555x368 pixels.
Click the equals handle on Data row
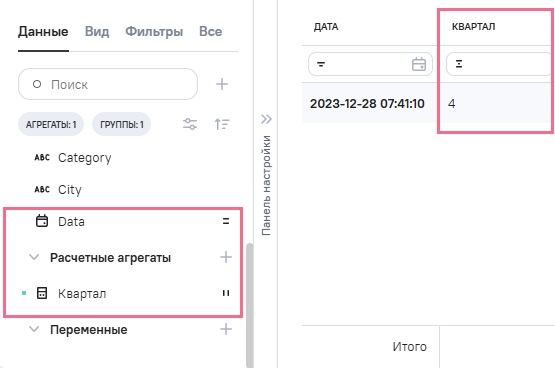click(x=226, y=222)
